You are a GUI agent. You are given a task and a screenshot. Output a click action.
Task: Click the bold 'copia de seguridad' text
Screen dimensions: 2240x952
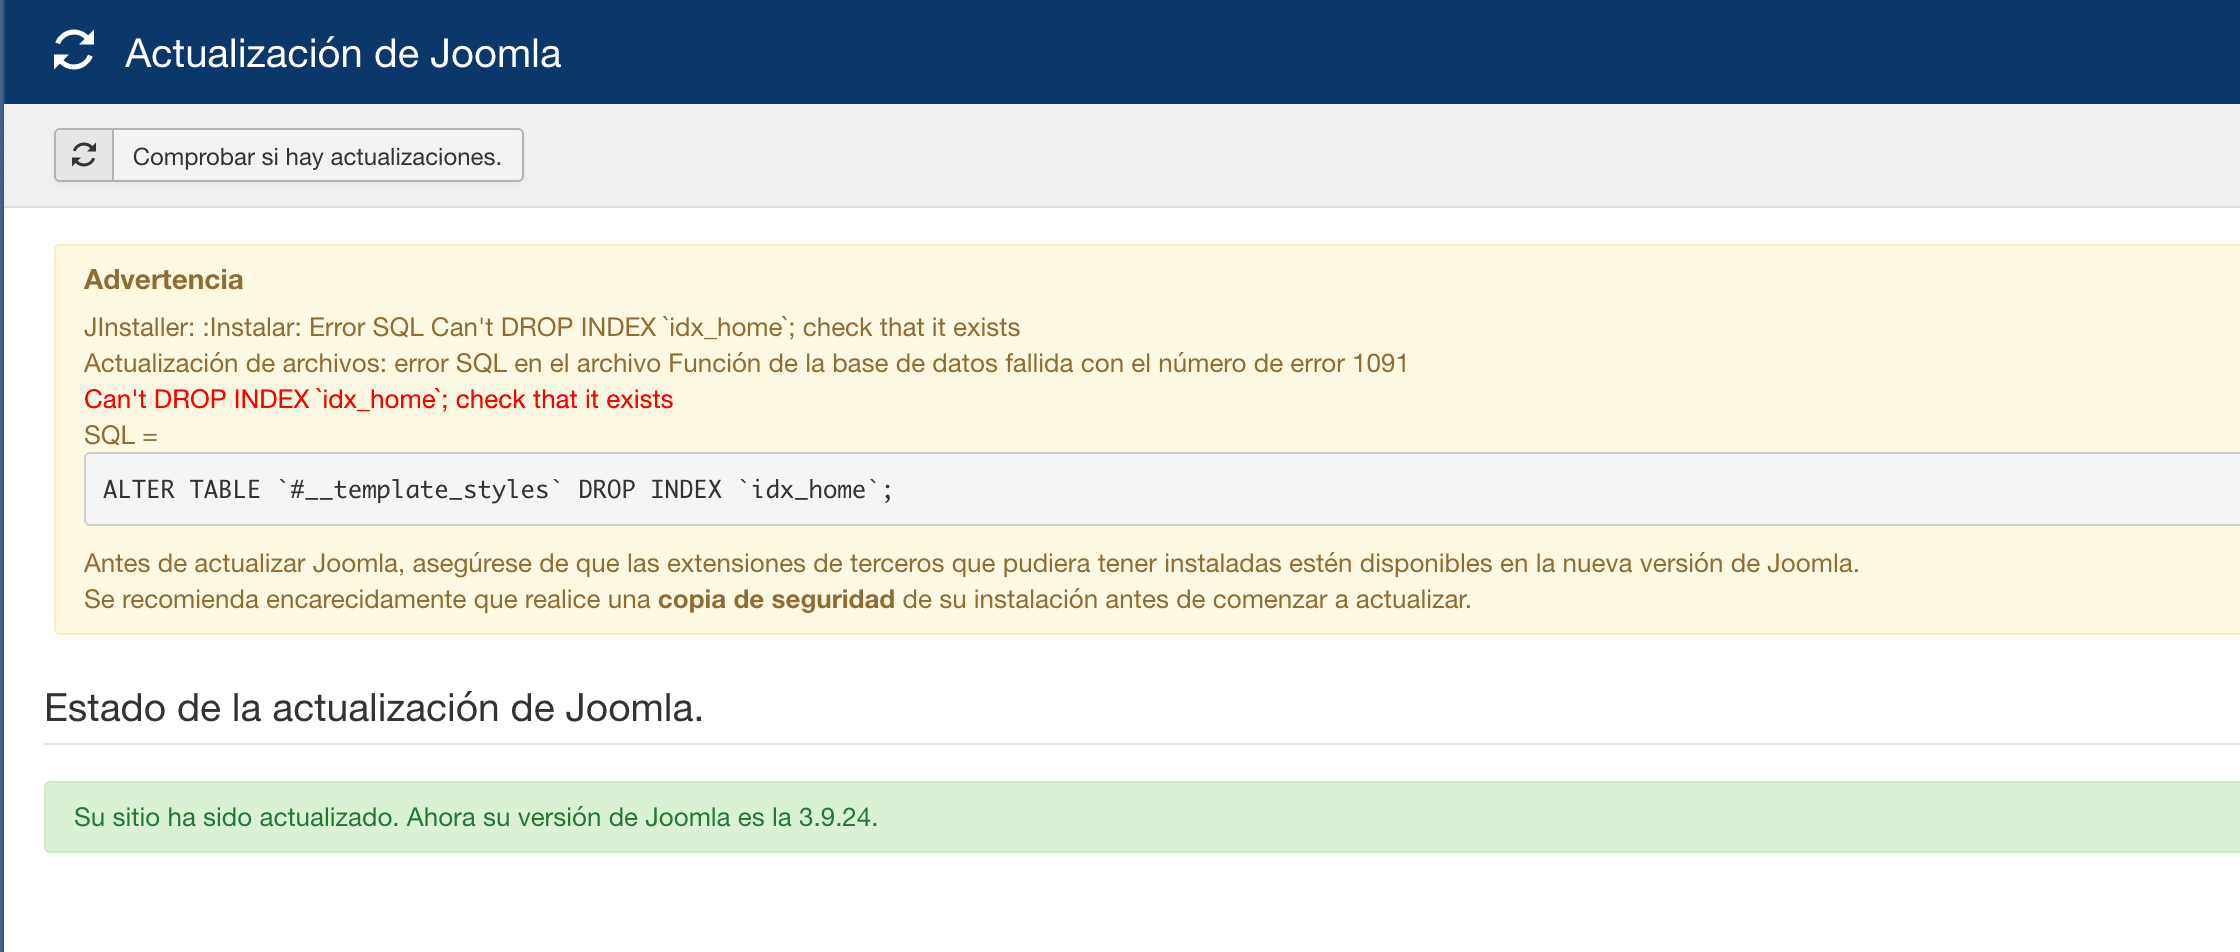(x=776, y=599)
